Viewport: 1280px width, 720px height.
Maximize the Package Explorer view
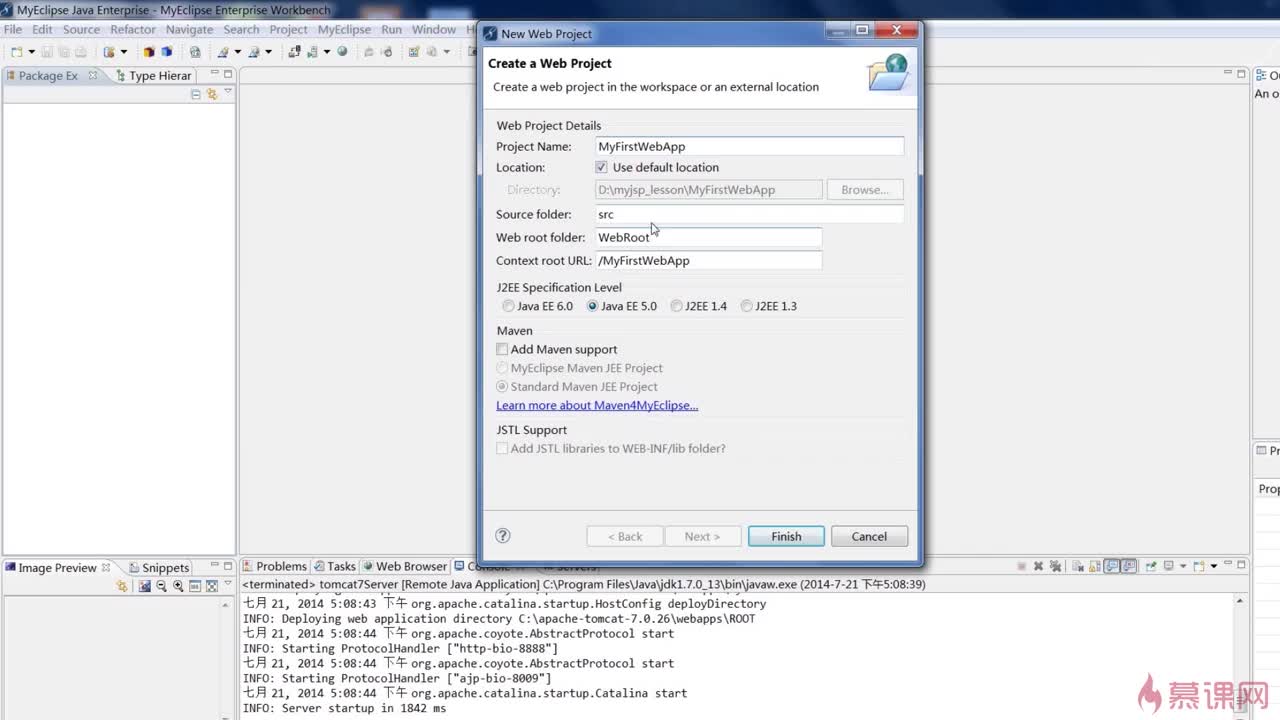[228, 74]
